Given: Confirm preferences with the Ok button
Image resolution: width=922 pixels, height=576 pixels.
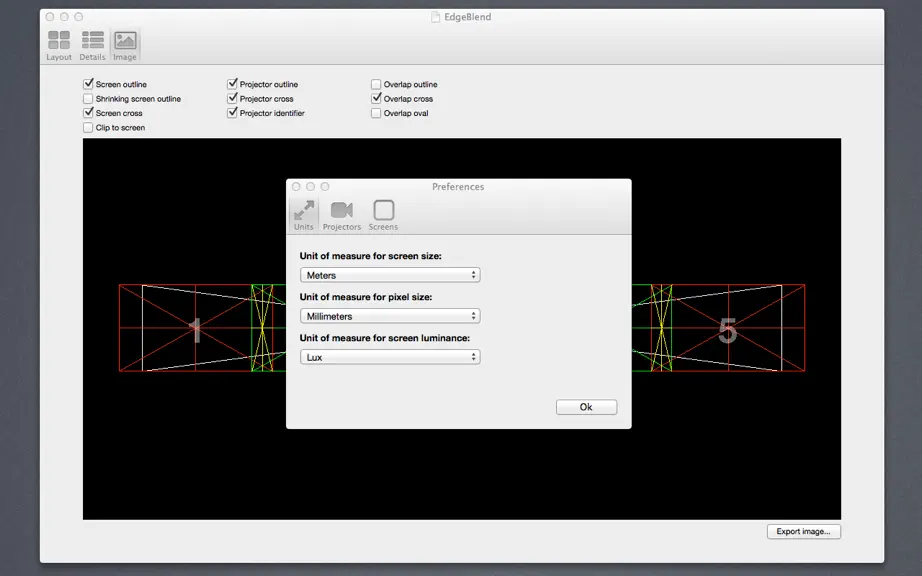Looking at the screenshot, I should click(586, 407).
